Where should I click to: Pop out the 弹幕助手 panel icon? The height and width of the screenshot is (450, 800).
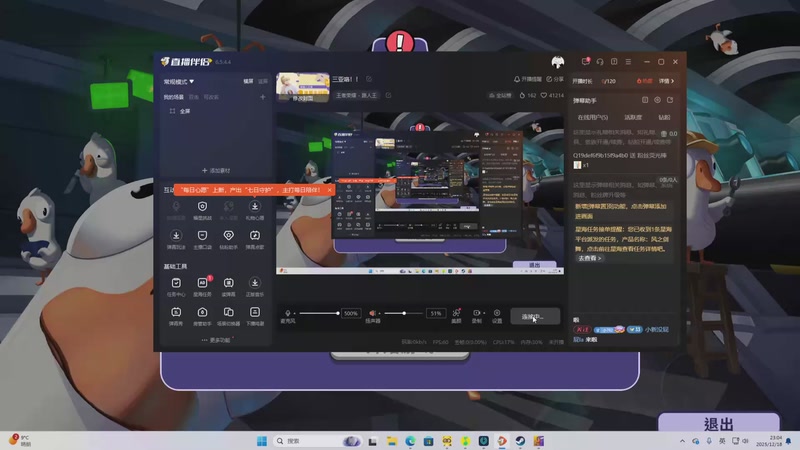670,100
